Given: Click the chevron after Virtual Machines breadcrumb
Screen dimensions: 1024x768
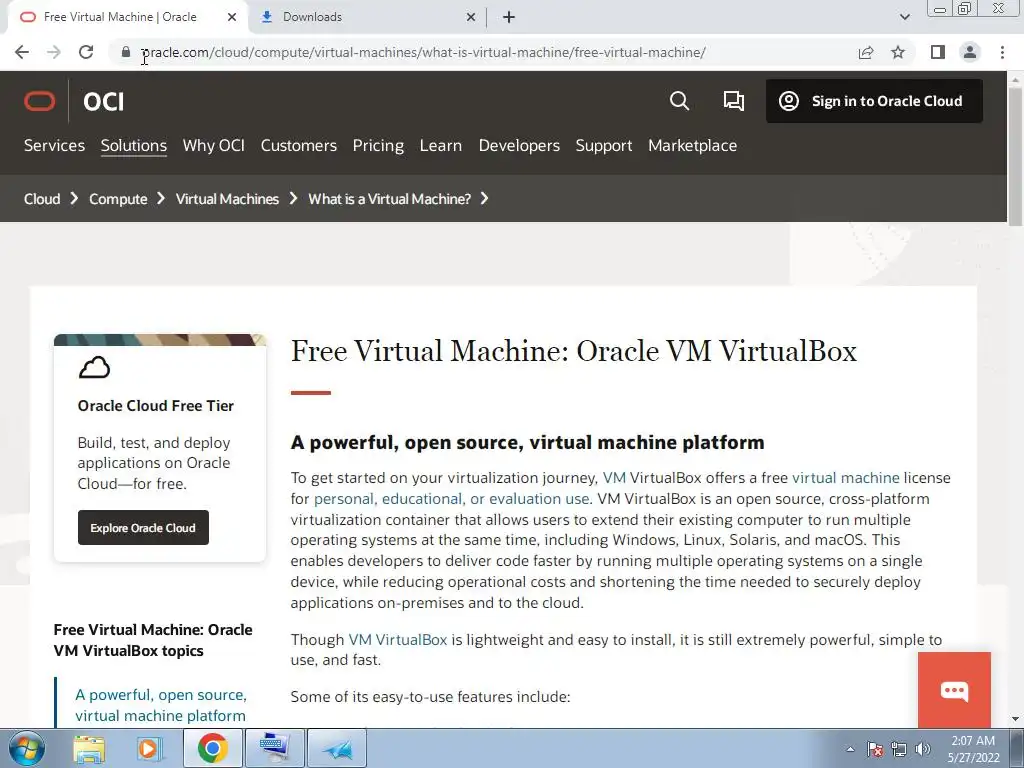Looking at the screenshot, I should tap(293, 198).
